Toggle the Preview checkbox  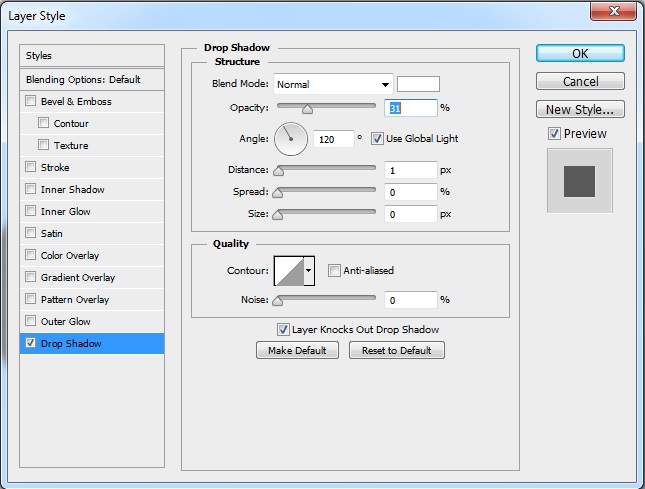pyautogui.click(x=554, y=134)
